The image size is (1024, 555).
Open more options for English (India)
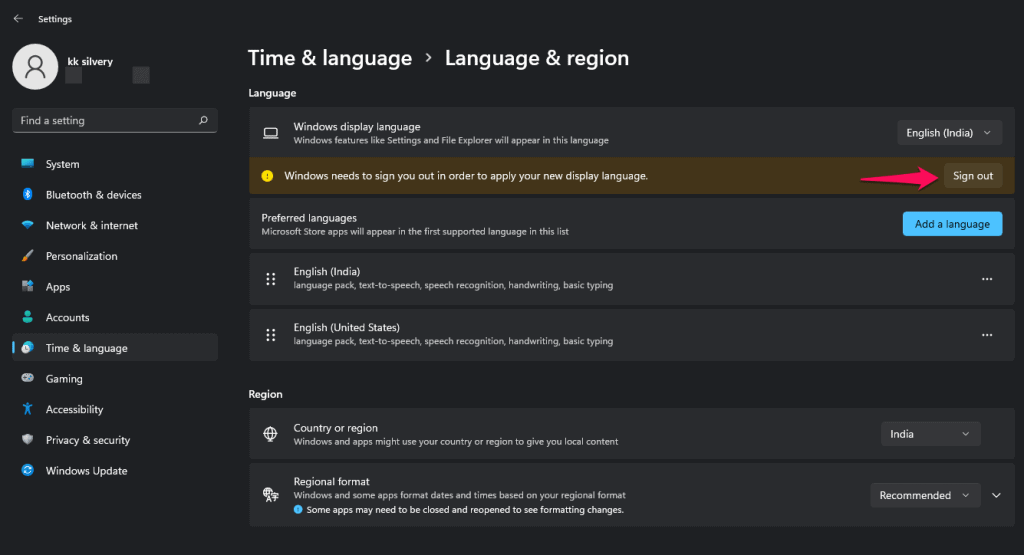(x=987, y=279)
